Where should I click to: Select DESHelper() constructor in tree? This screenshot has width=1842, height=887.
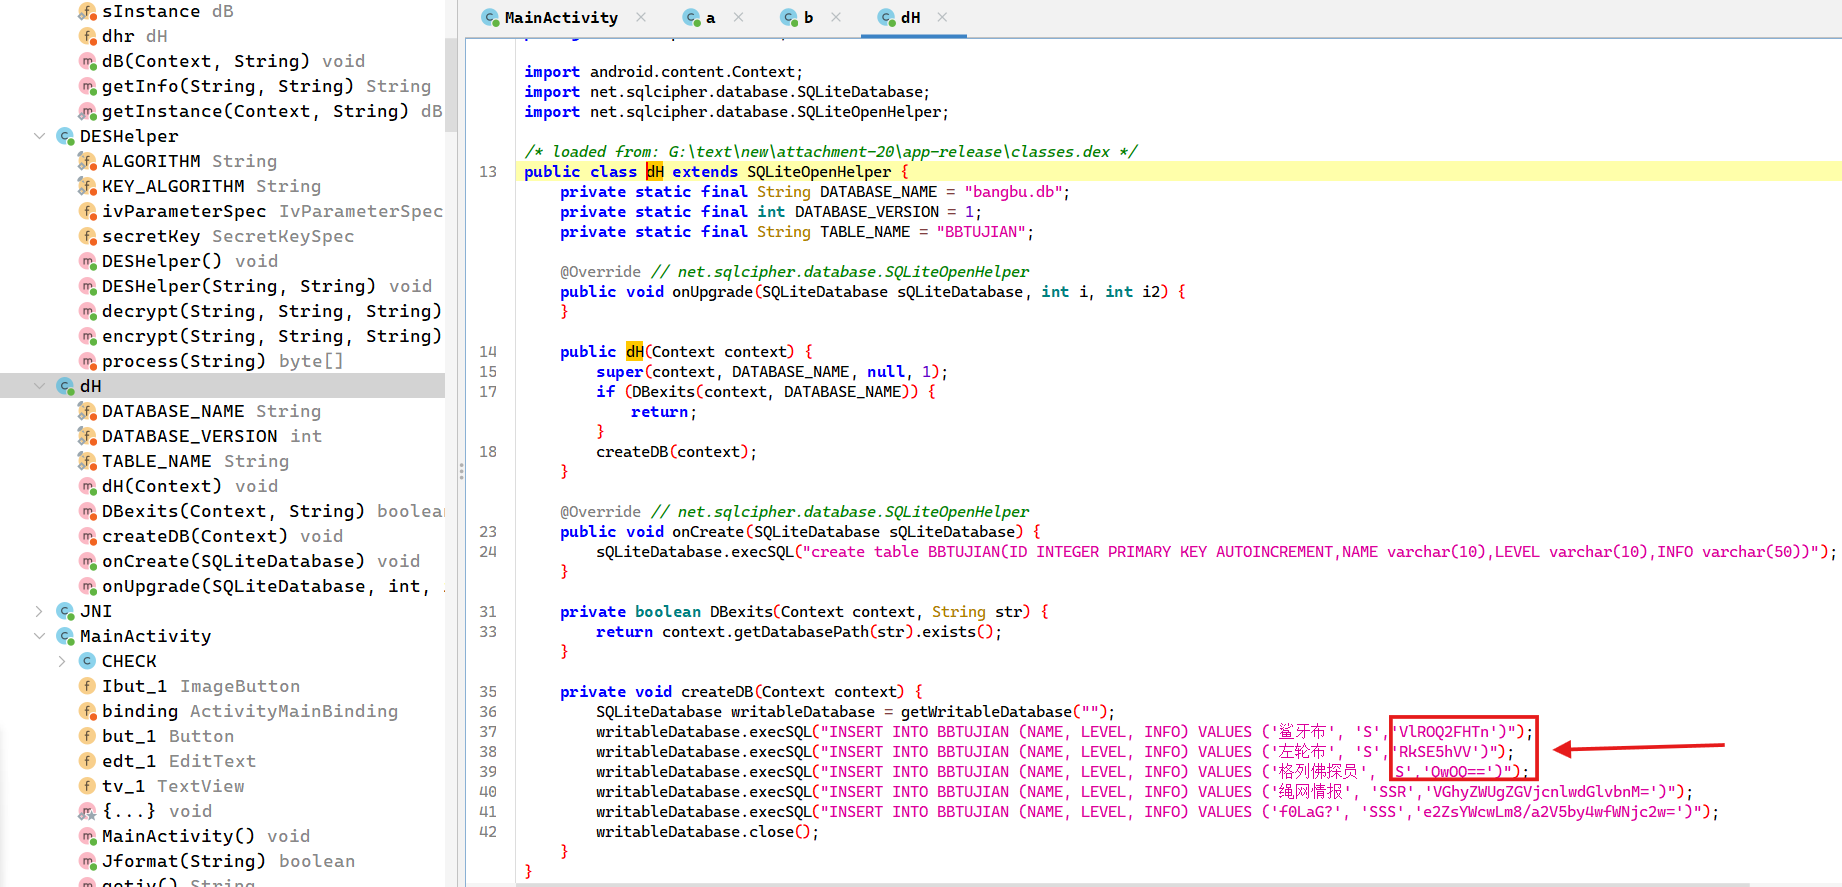pyautogui.click(x=190, y=261)
